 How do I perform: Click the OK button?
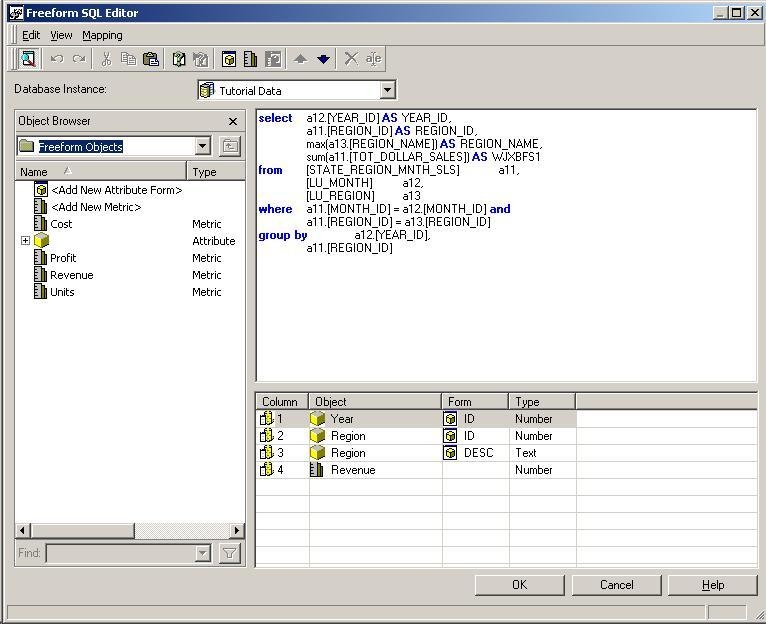[519, 585]
